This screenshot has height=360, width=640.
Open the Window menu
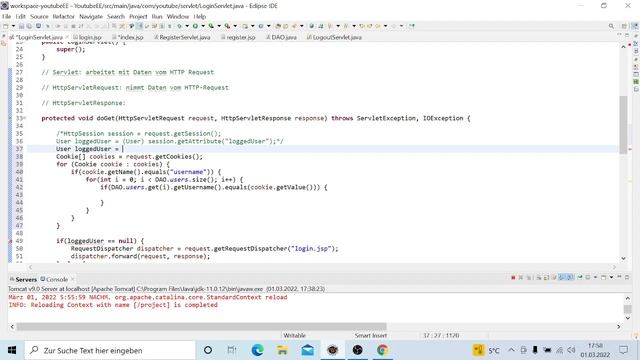click(178, 17)
